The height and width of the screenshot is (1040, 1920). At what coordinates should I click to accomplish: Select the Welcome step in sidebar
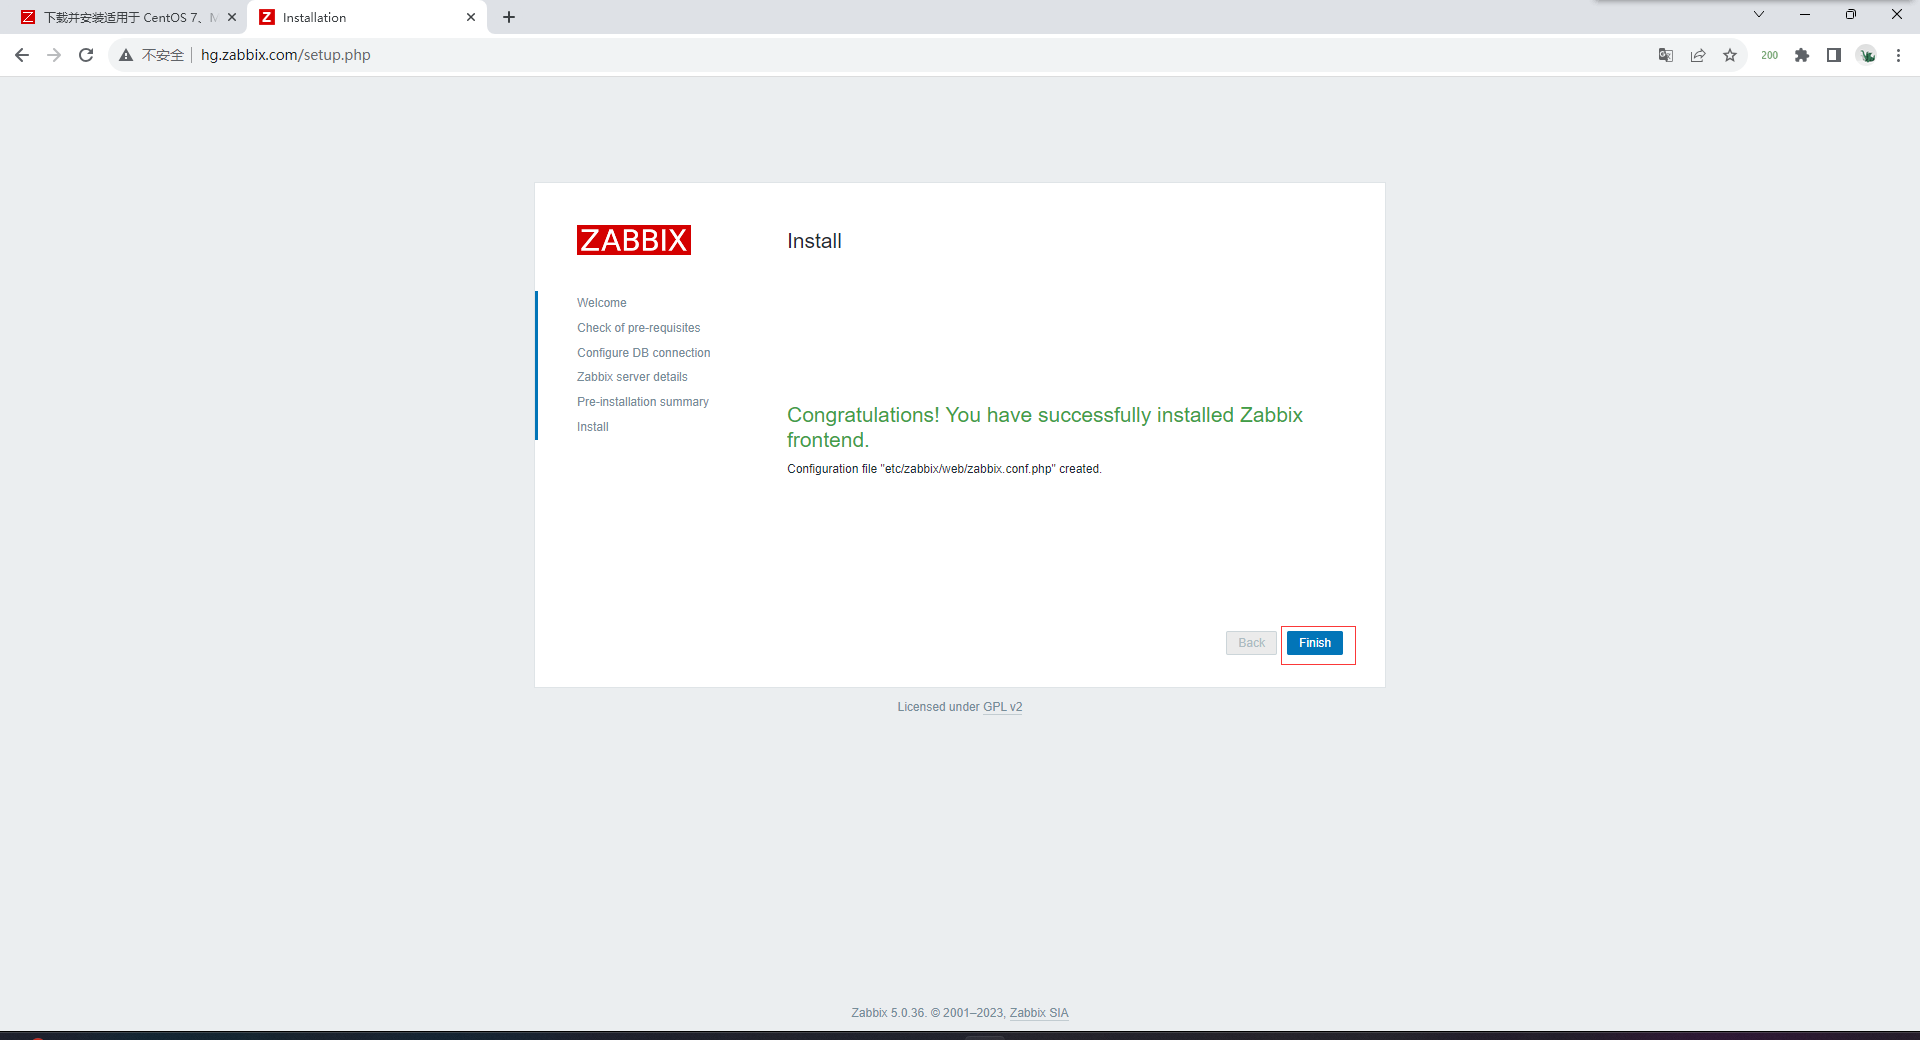(x=602, y=303)
